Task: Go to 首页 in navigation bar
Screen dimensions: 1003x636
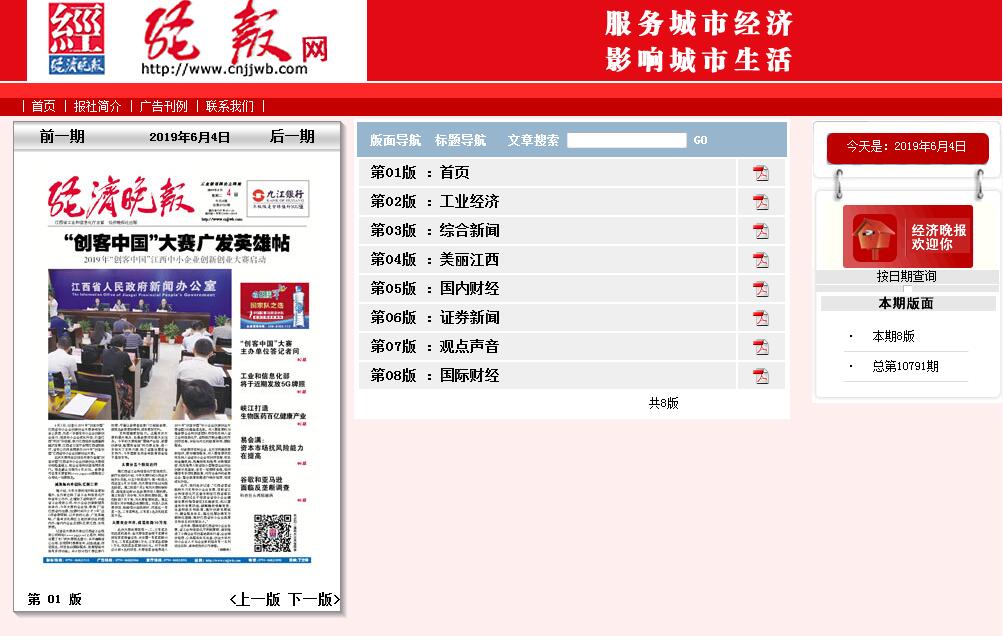Action: coord(43,106)
